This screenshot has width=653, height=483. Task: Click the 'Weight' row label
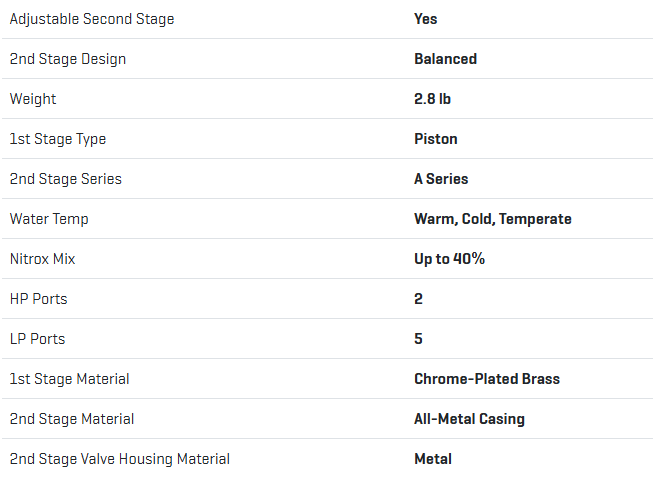[x=33, y=99]
